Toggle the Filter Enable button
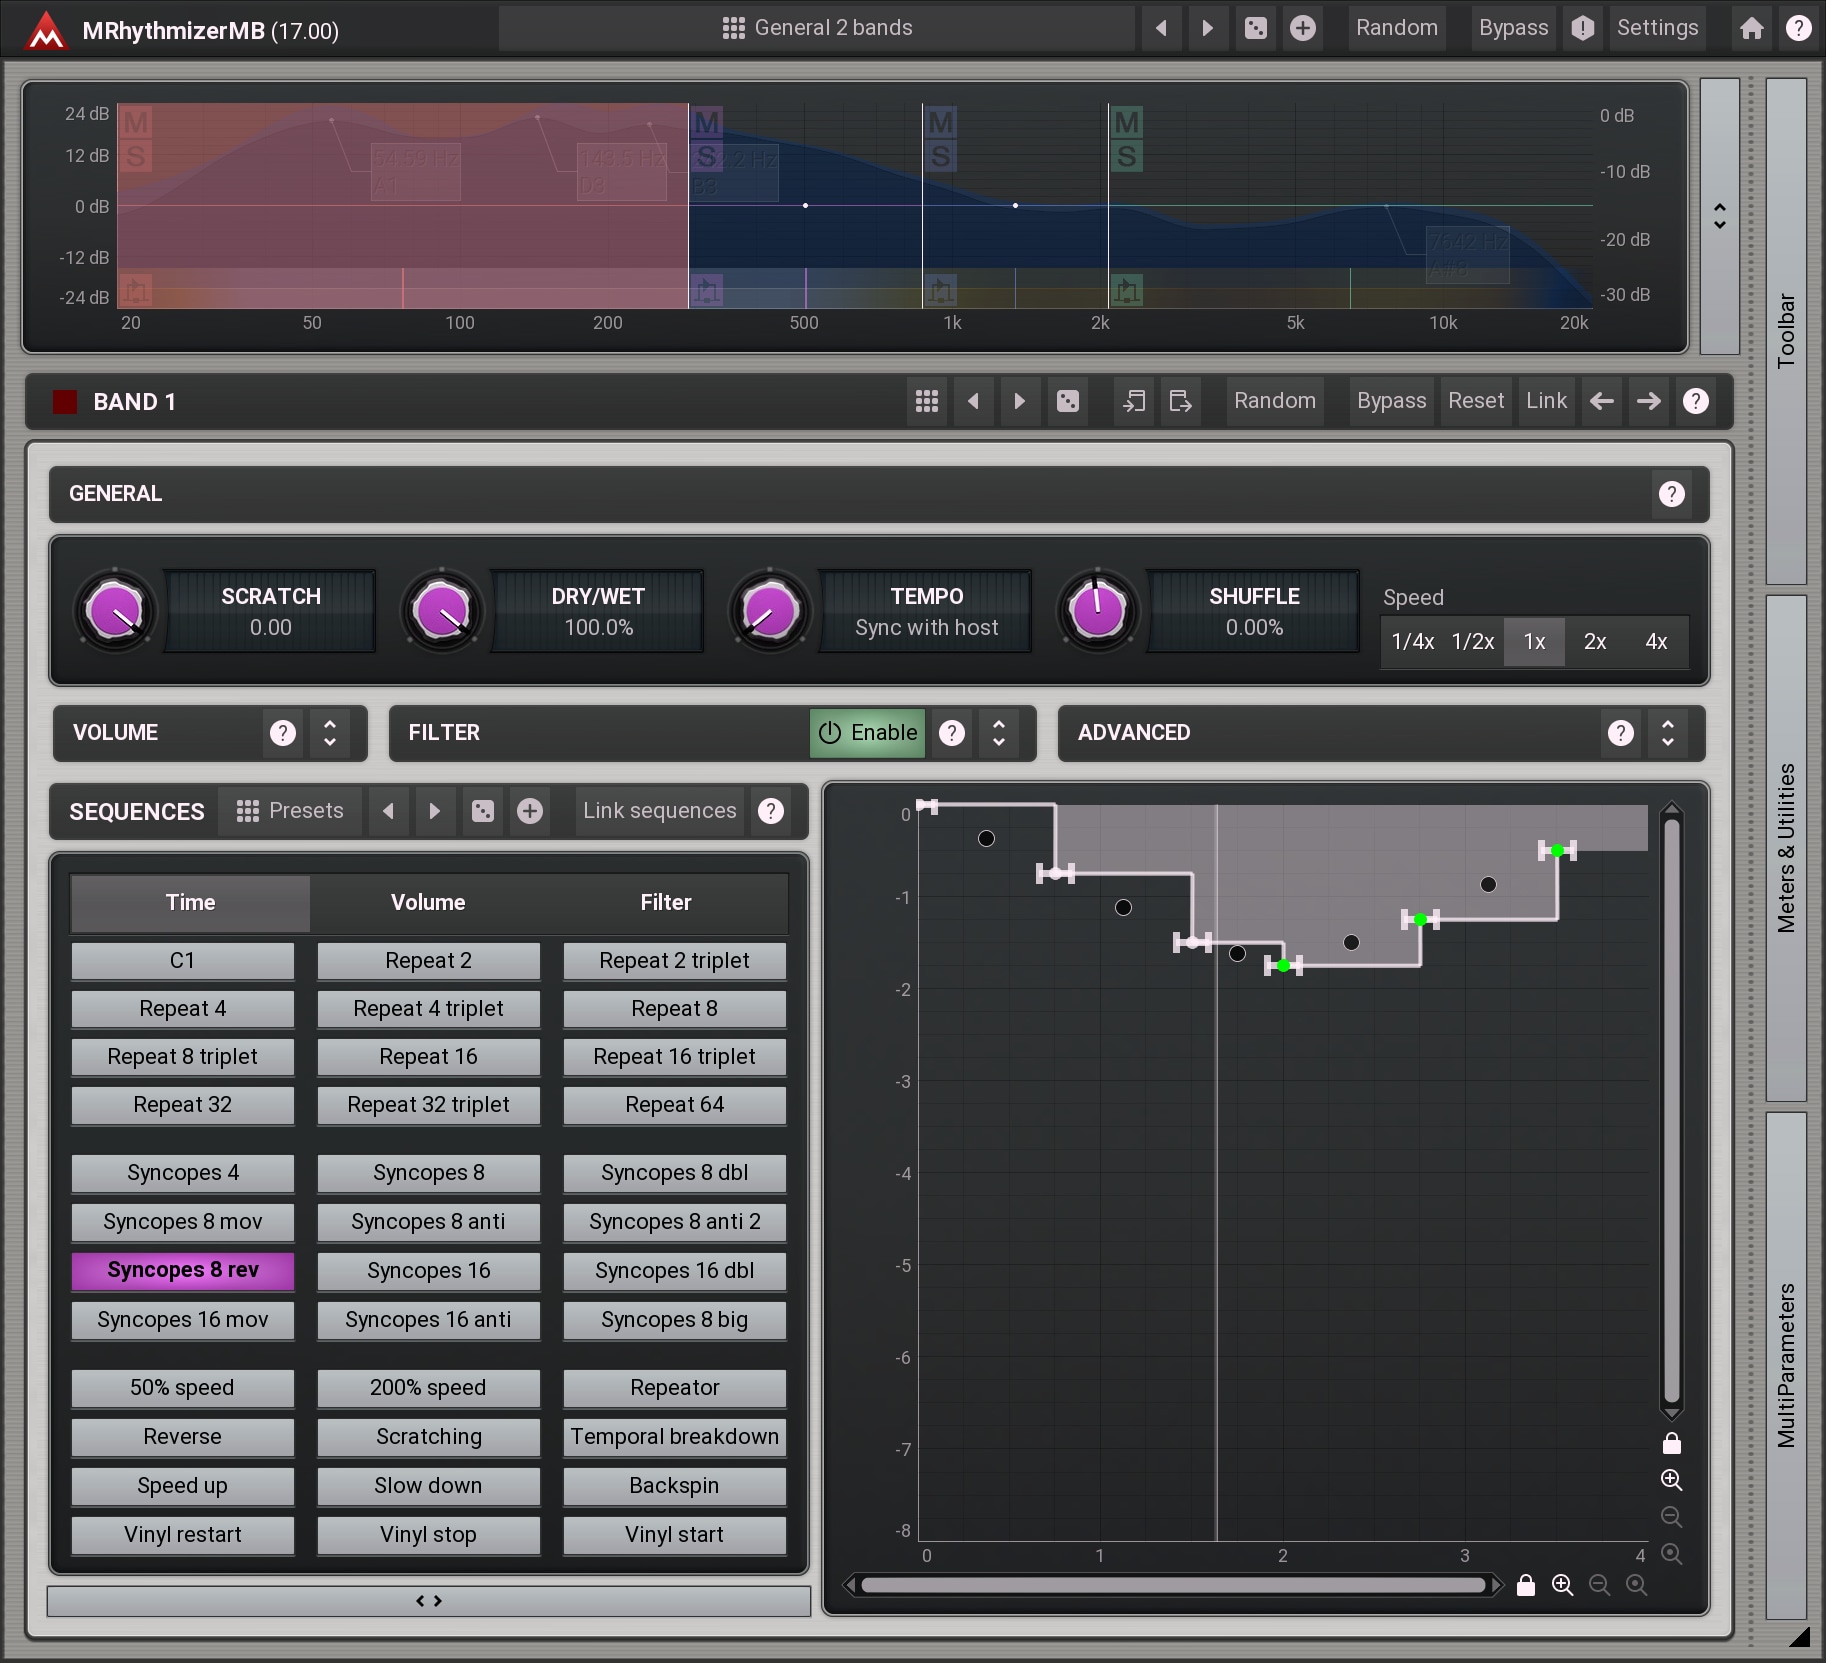The image size is (1826, 1663). pos(867,733)
